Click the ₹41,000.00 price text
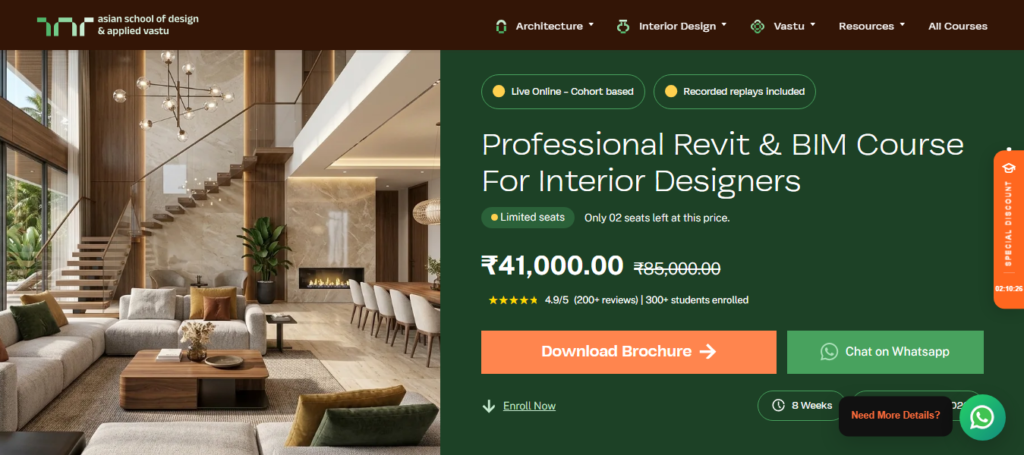This screenshot has width=1024, height=455. (x=552, y=265)
